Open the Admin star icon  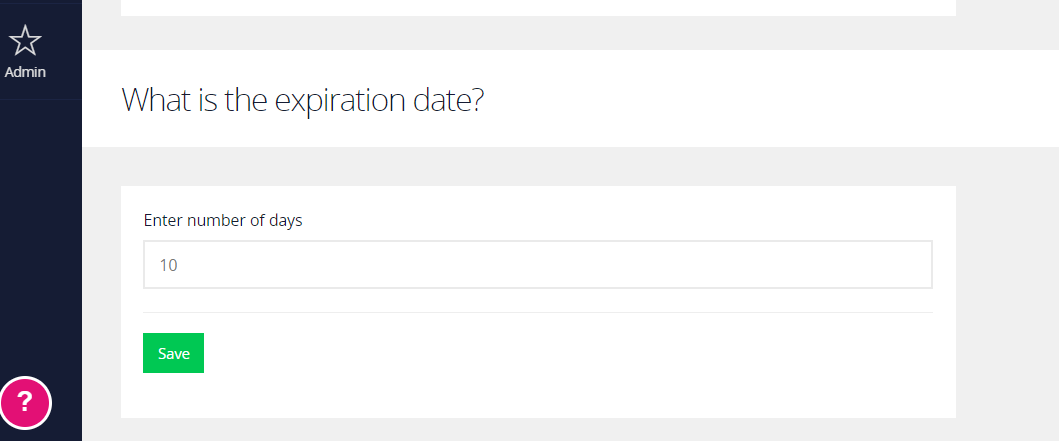[25, 41]
